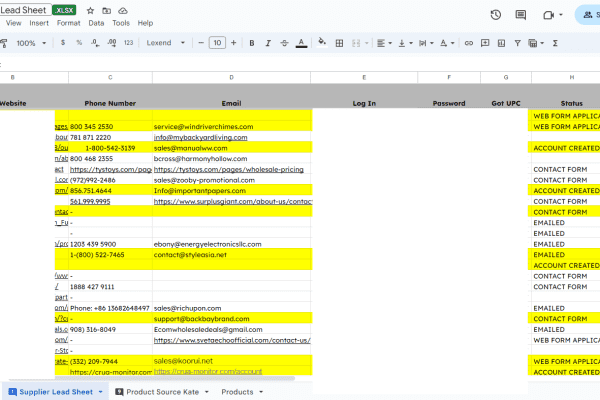Viewport: 600px width, 400px height.
Task: Open the Lexend font dropdown
Action: [x=165, y=43]
